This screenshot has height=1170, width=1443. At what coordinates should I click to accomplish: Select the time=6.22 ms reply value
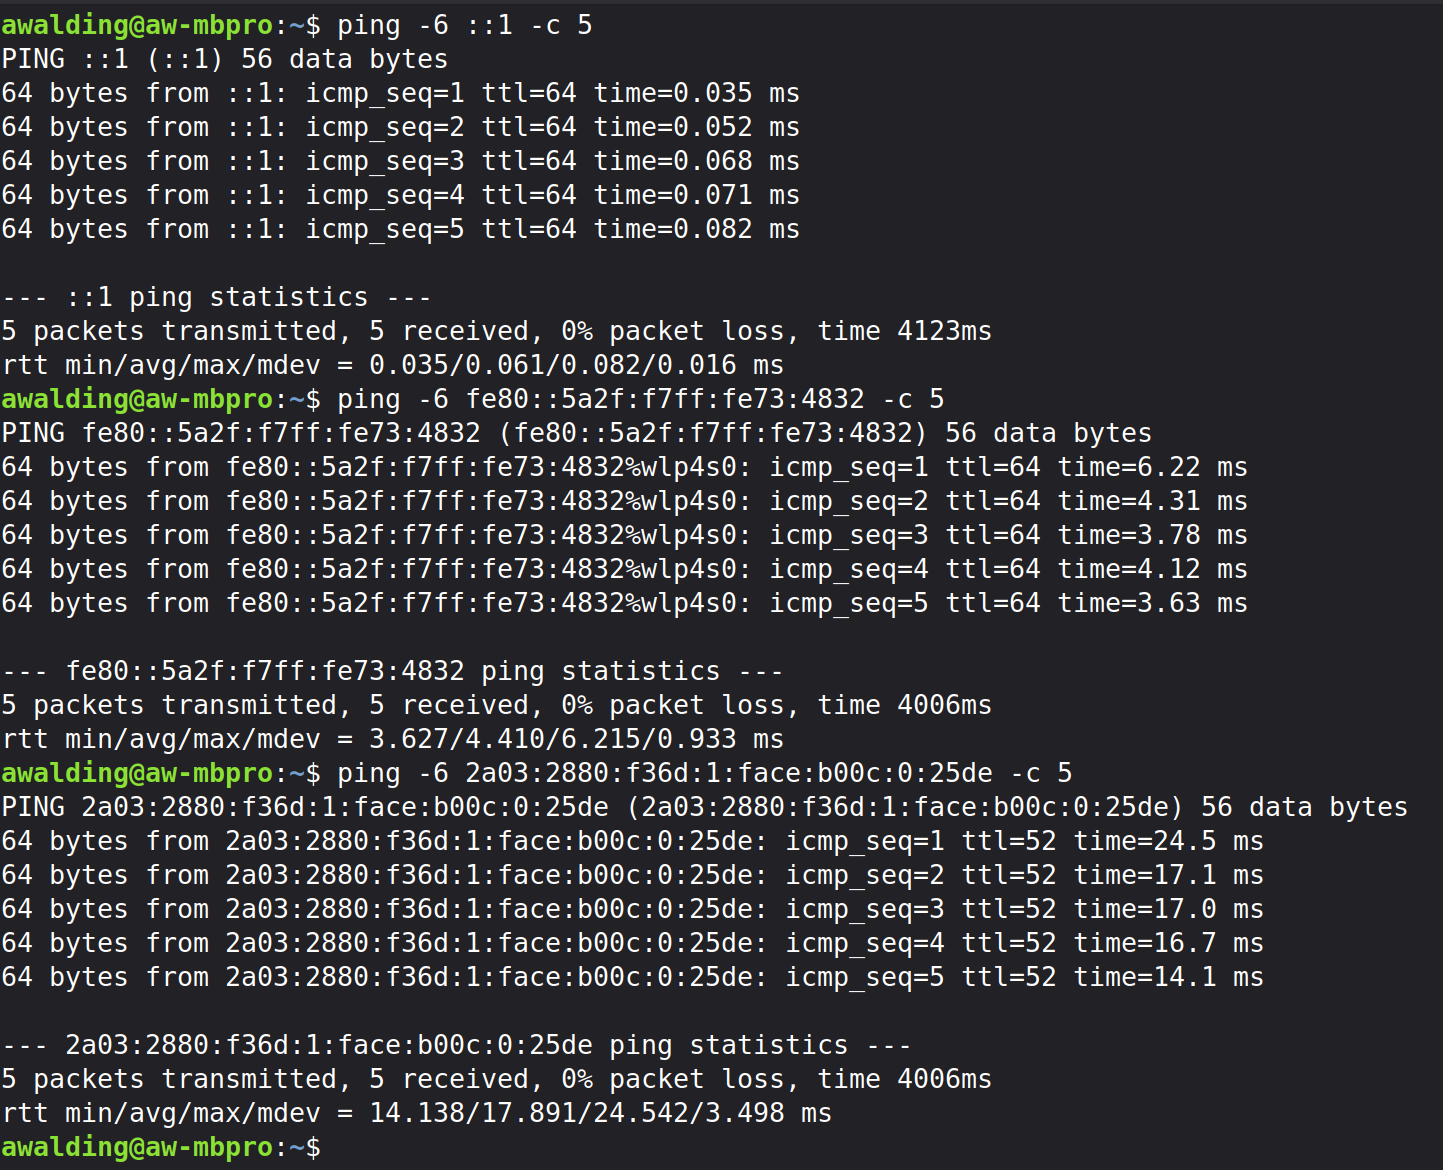[x=1152, y=467]
